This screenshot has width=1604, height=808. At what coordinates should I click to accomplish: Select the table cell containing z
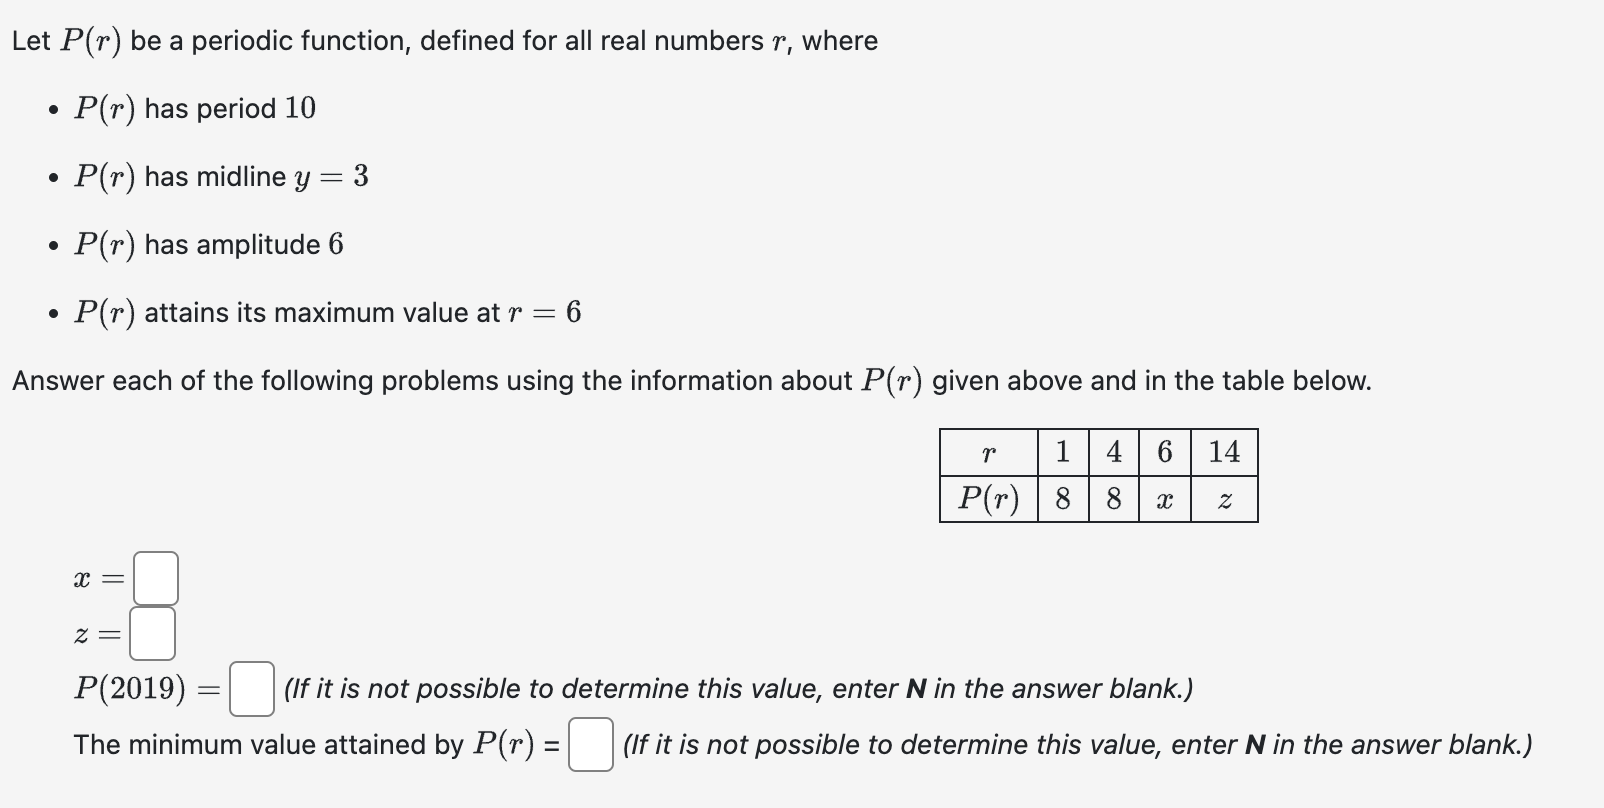[x=1224, y=499]
